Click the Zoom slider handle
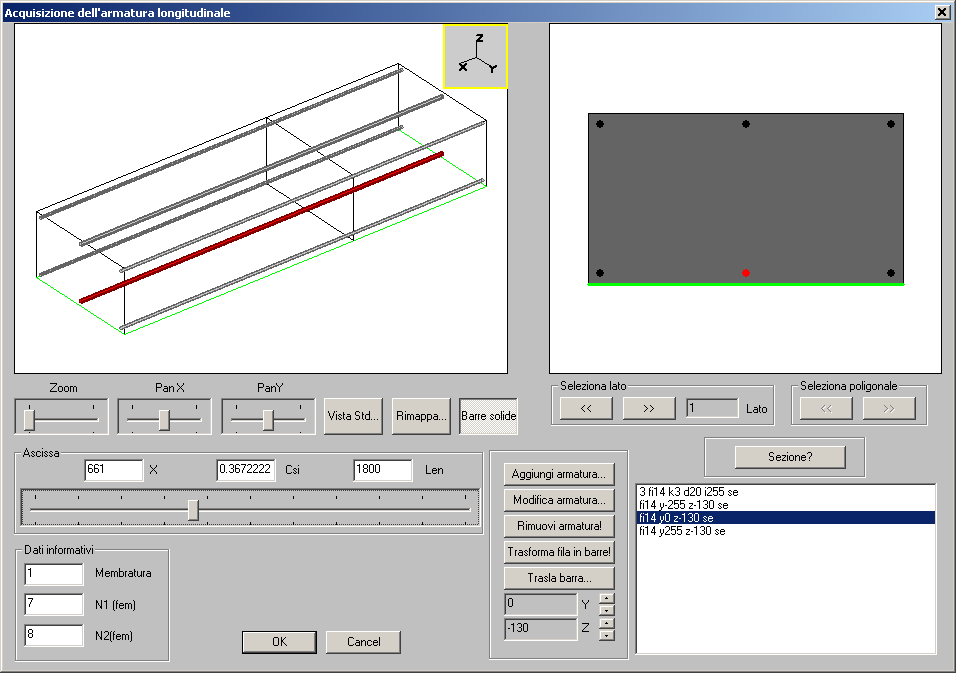This screenshot has height=673, width=956. pyautogui.click(x=29, y=419)
